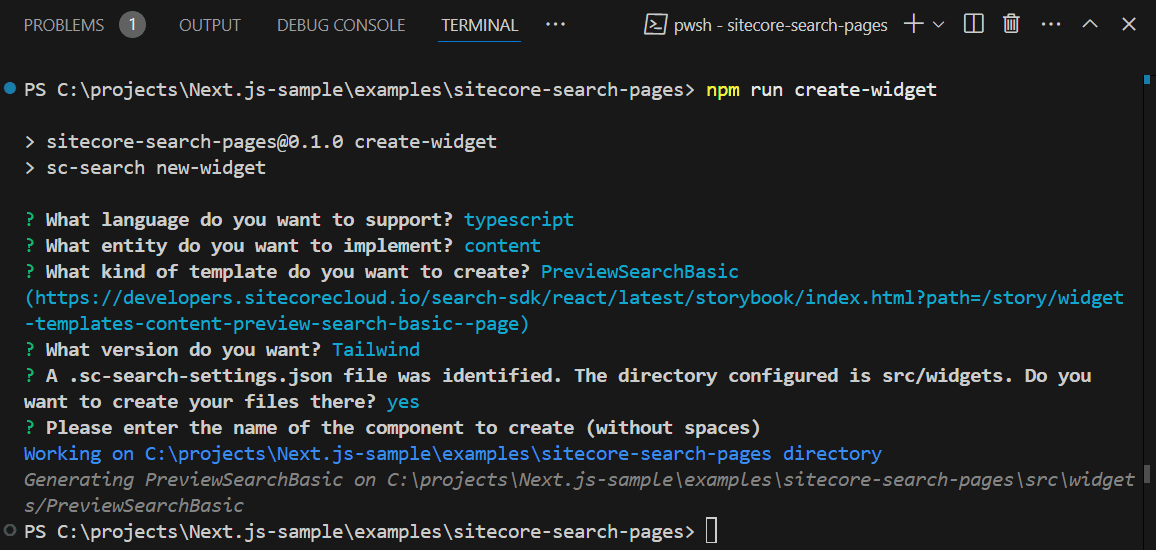The width and height of the screenshot is (1156, 550).
Task: Click the terminal vertical scrollbar
Action: click(x=1148, y=300)
